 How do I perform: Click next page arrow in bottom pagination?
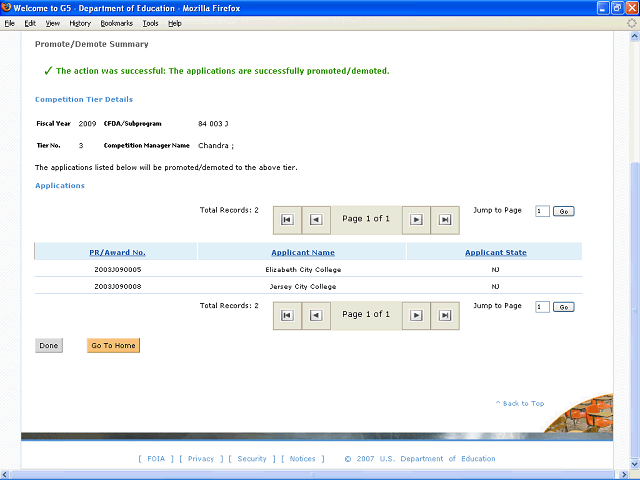[x=416, y=316]
